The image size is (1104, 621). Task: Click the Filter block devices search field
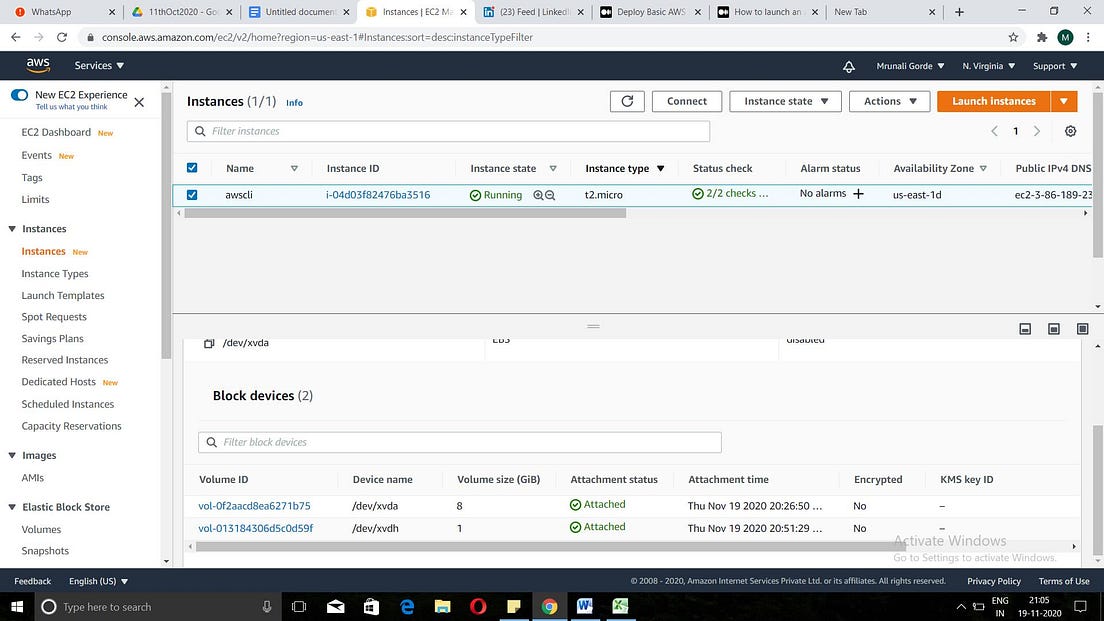tap(460, 442)
